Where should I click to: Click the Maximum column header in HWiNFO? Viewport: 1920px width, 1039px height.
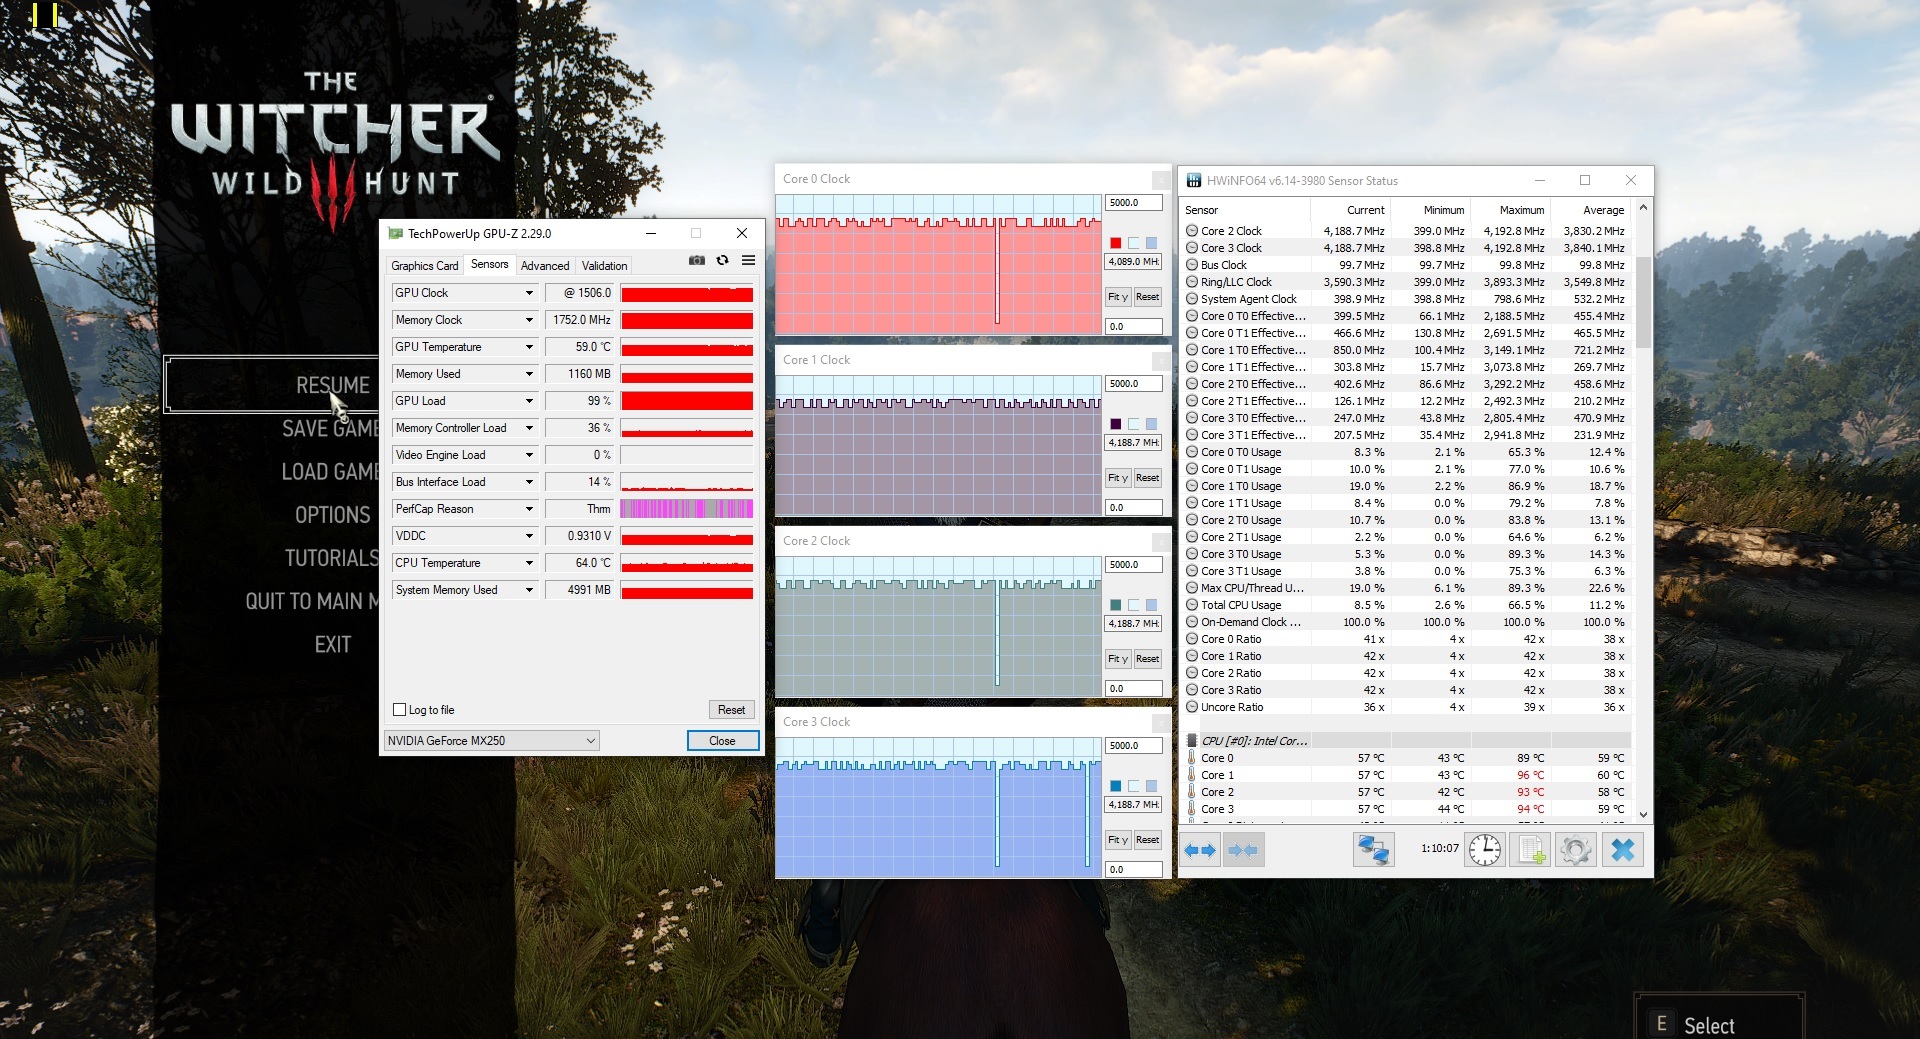(1521, 210)
